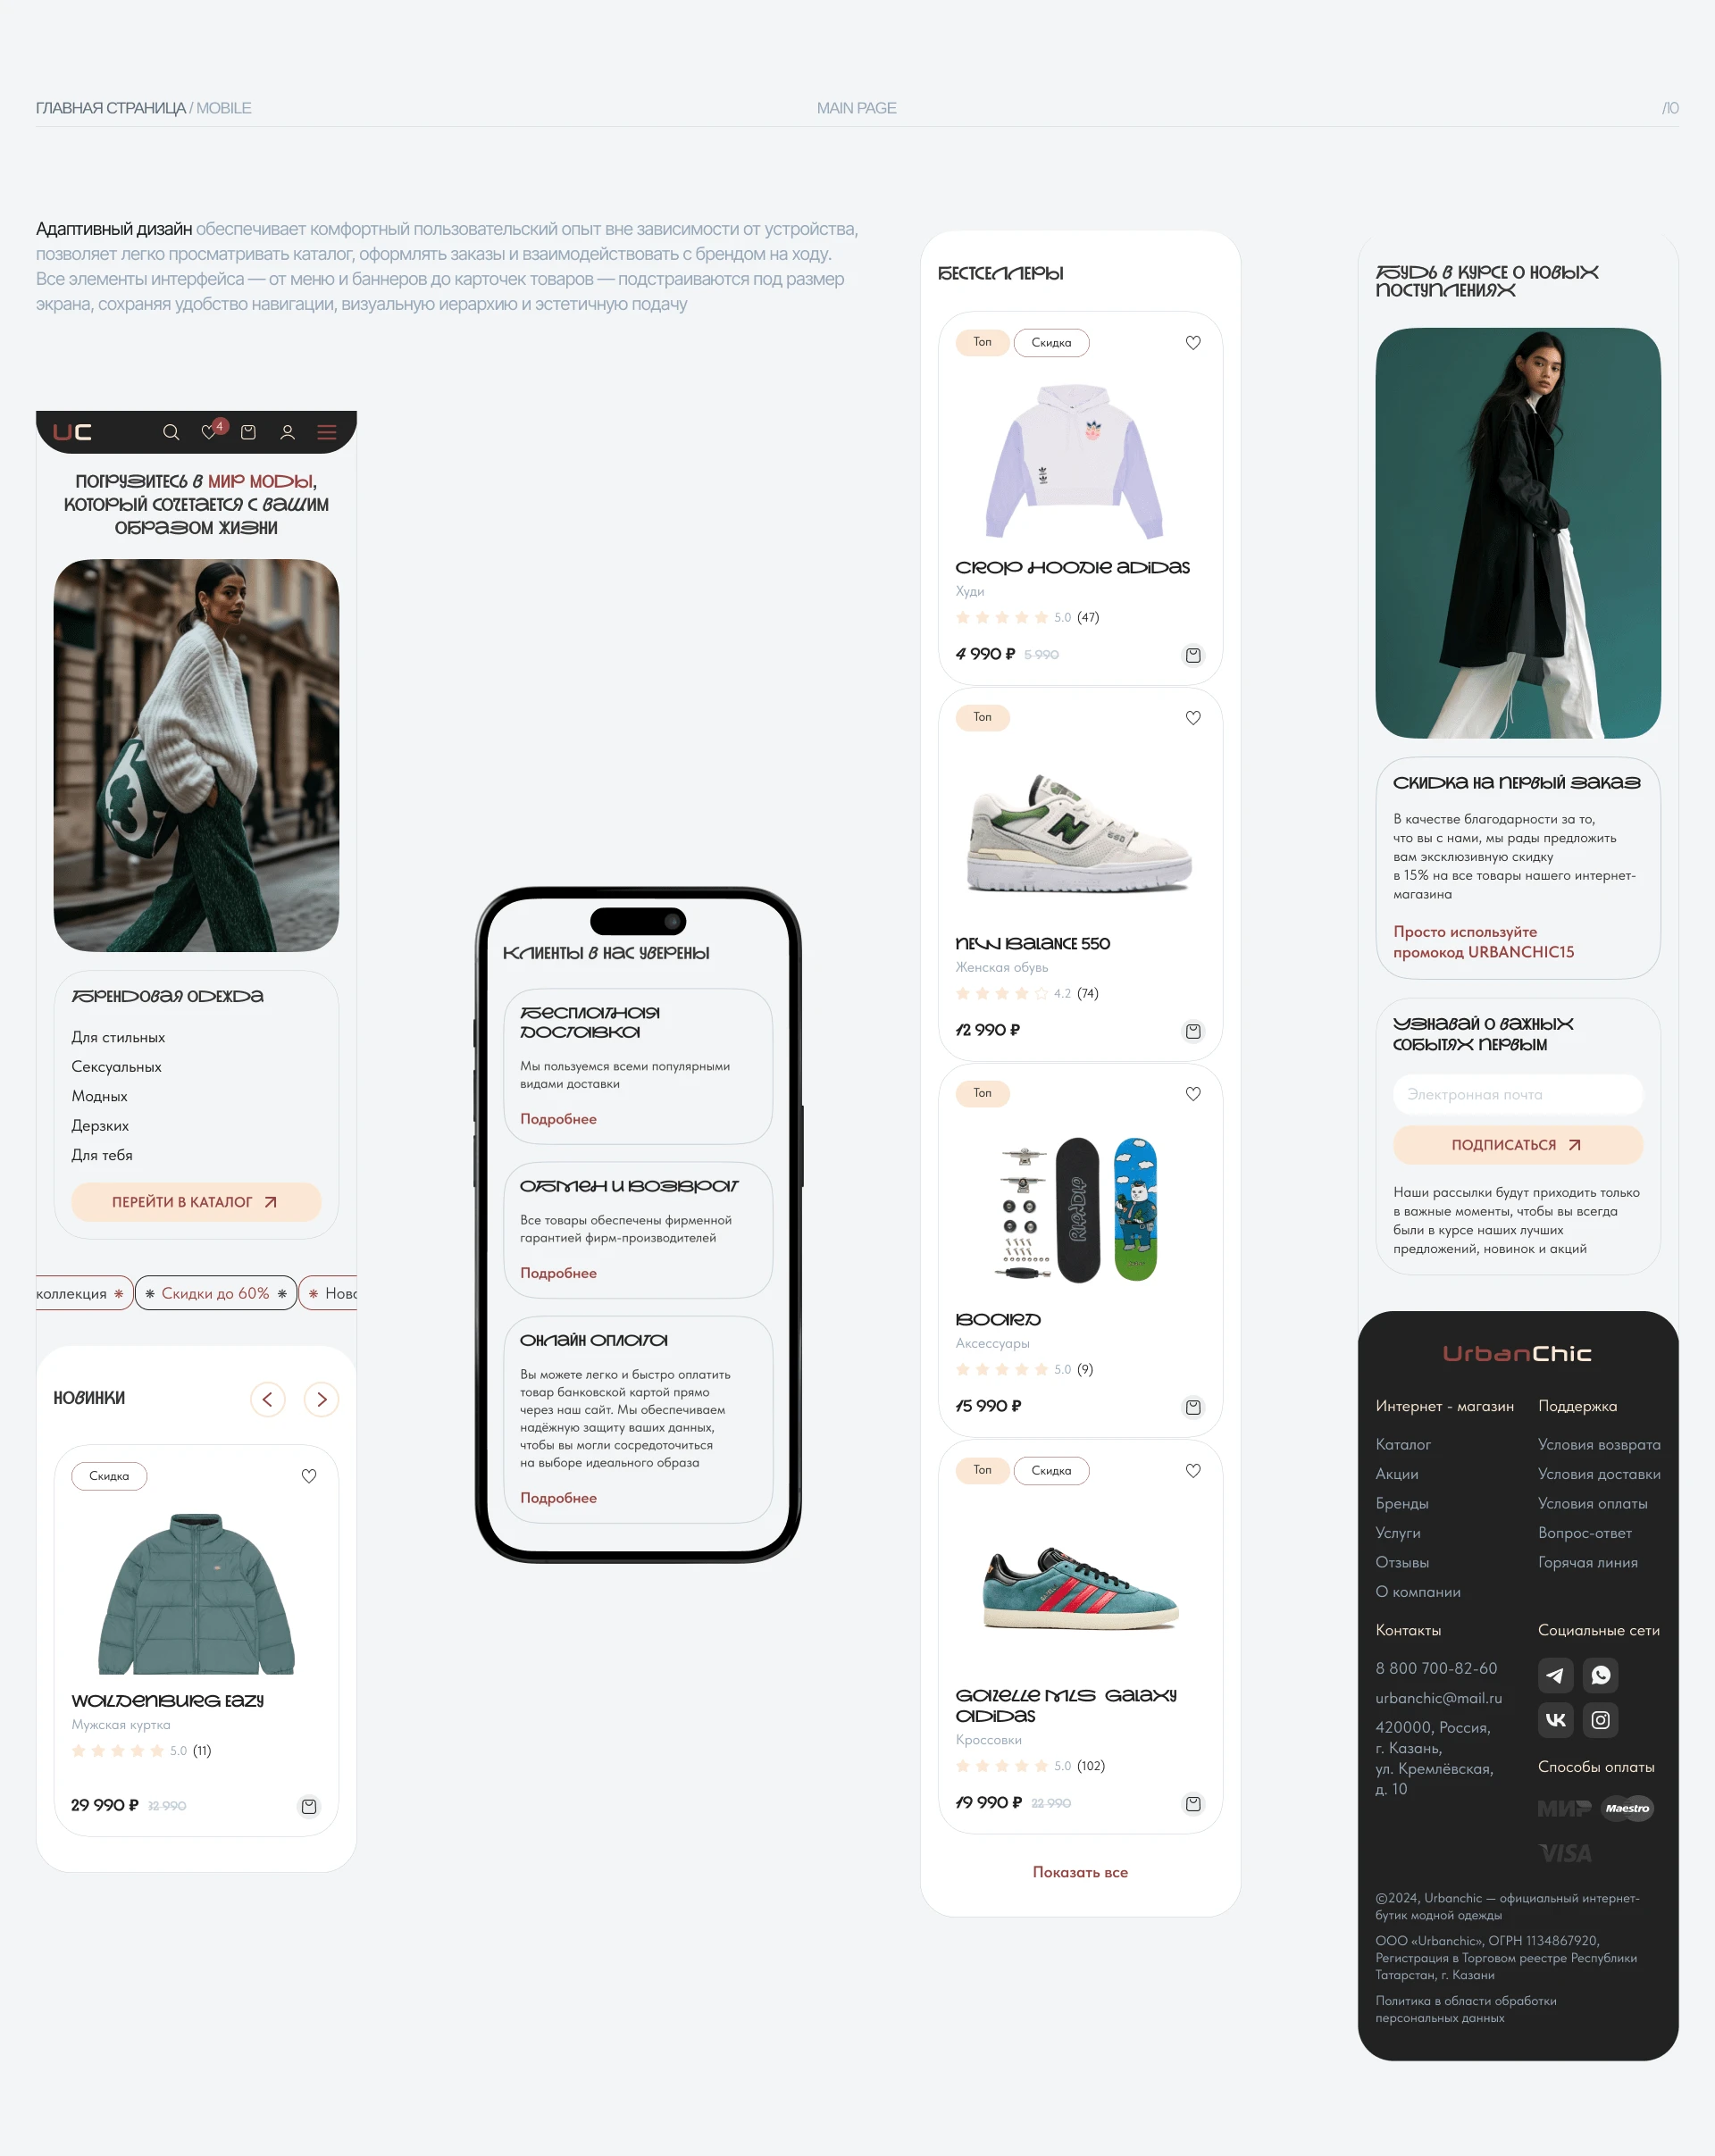Show next items with Новинки right arrow
The height and width of the screenshot is (2156, 1715).
tap(322, 1399)
